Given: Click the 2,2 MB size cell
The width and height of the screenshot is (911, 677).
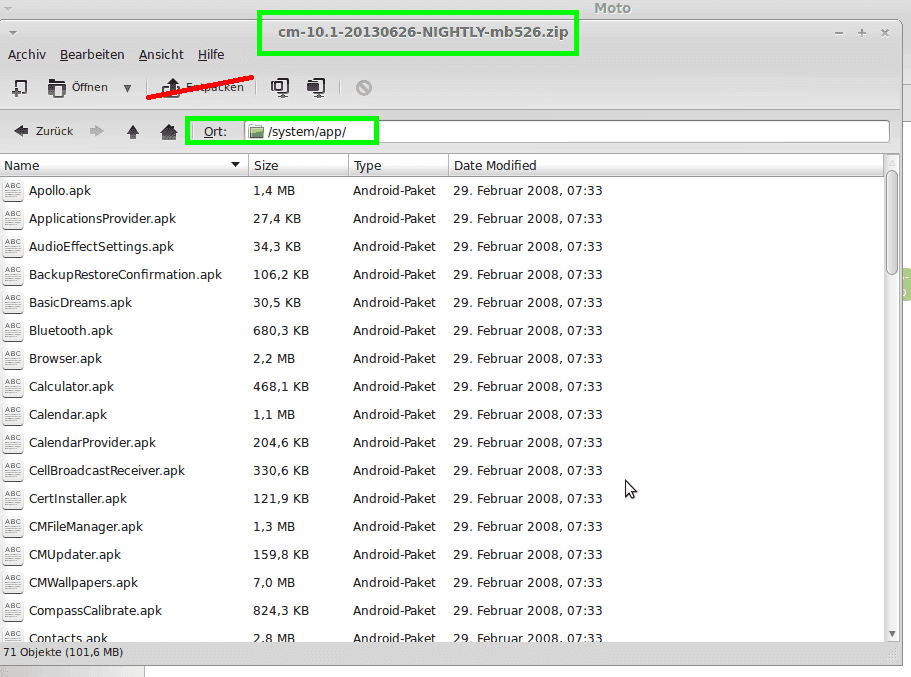Looking at the screenshot, I should (274, 359).
